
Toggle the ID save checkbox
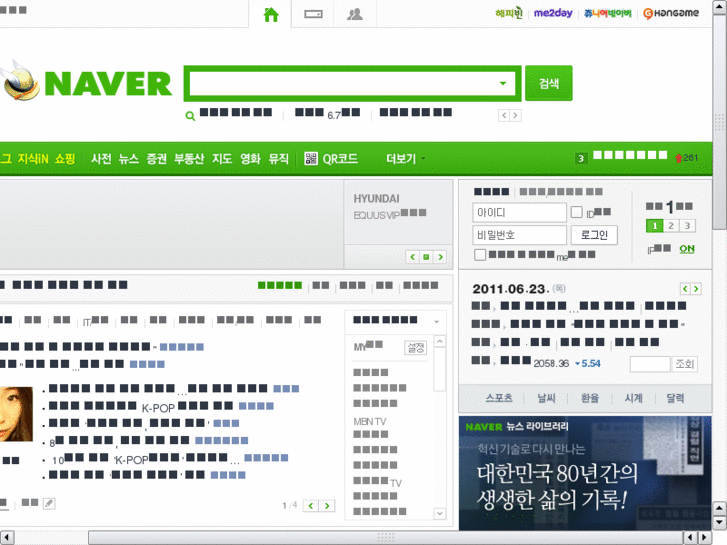(576, 212)
